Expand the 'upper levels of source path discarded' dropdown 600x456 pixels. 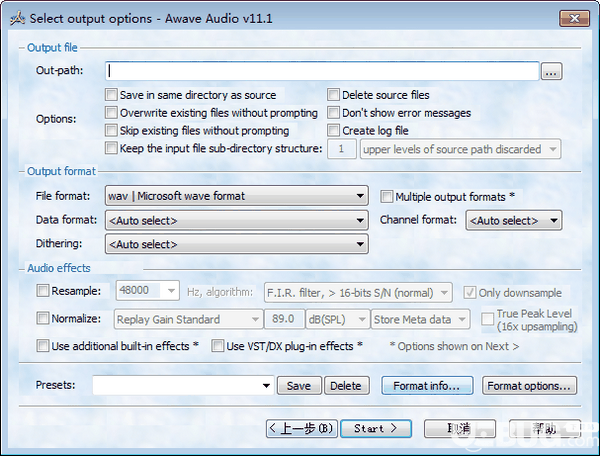click(x=460, y=149)
